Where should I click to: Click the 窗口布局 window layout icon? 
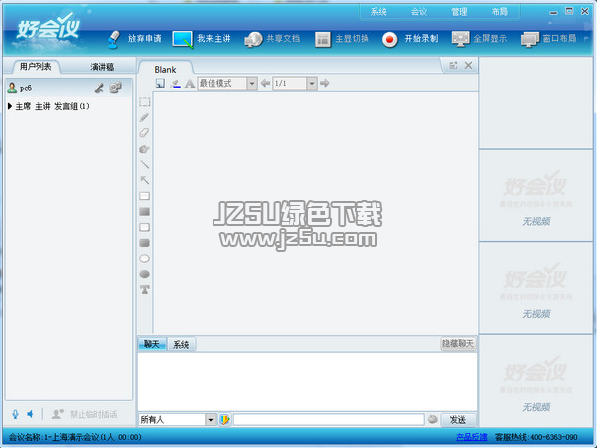[x=530, y=39]
